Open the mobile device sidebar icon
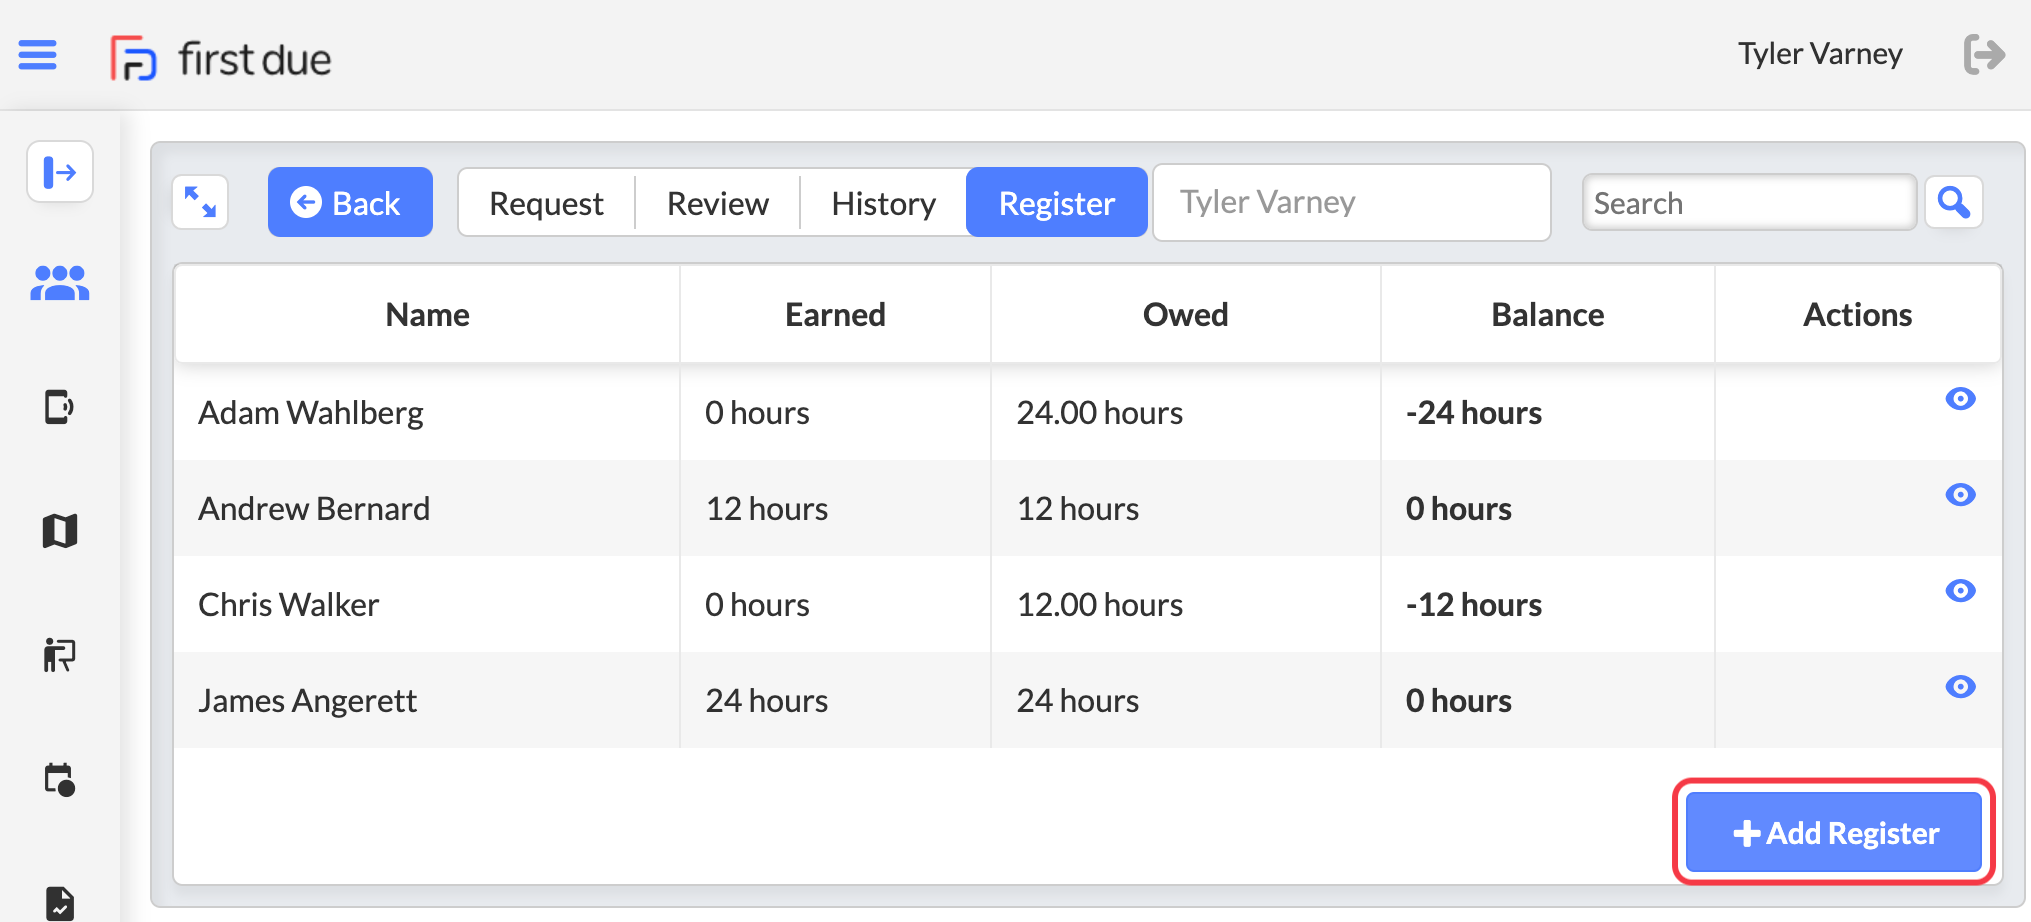 click(60, 407)
